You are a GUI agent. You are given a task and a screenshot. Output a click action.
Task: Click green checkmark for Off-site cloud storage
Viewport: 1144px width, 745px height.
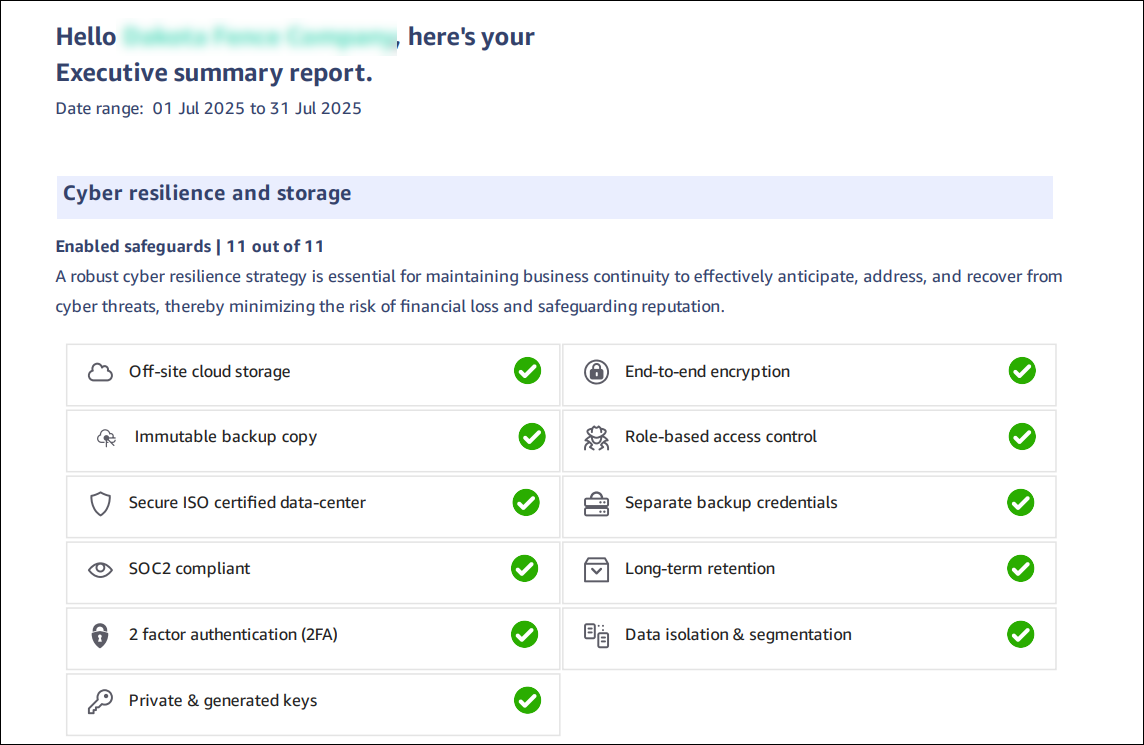(x=527, y=371)
